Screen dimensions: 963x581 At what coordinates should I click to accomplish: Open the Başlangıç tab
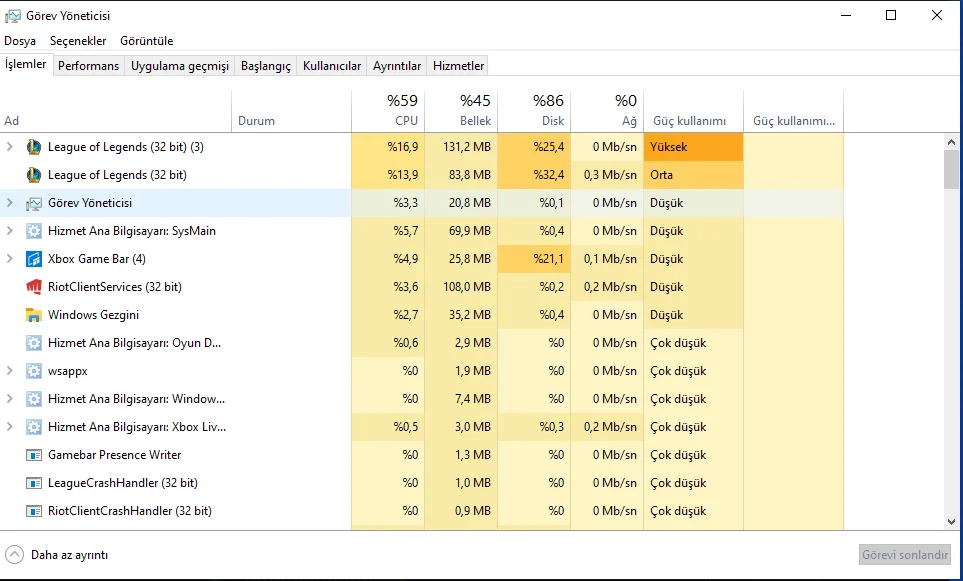[x=266, y=66]
